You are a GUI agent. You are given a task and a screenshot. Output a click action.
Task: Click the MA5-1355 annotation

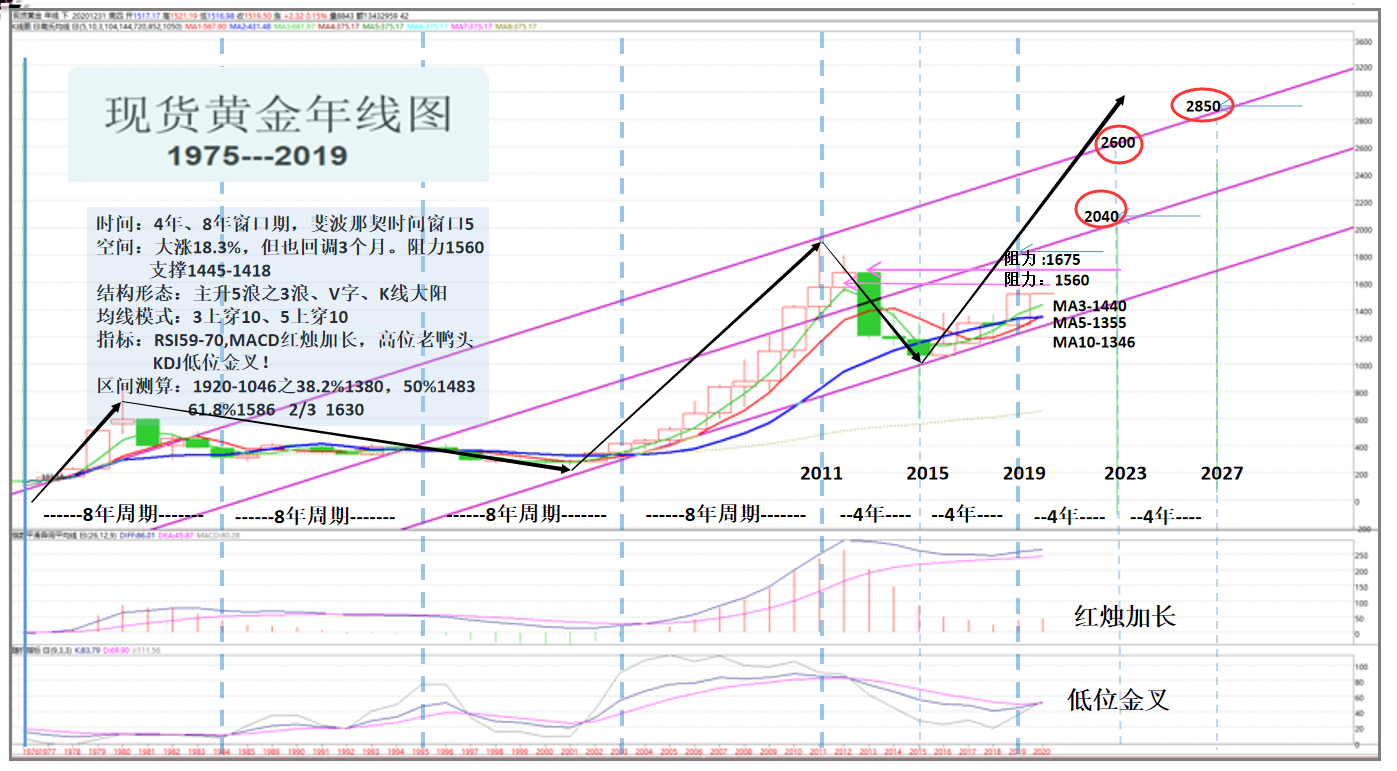[1090, 324]
